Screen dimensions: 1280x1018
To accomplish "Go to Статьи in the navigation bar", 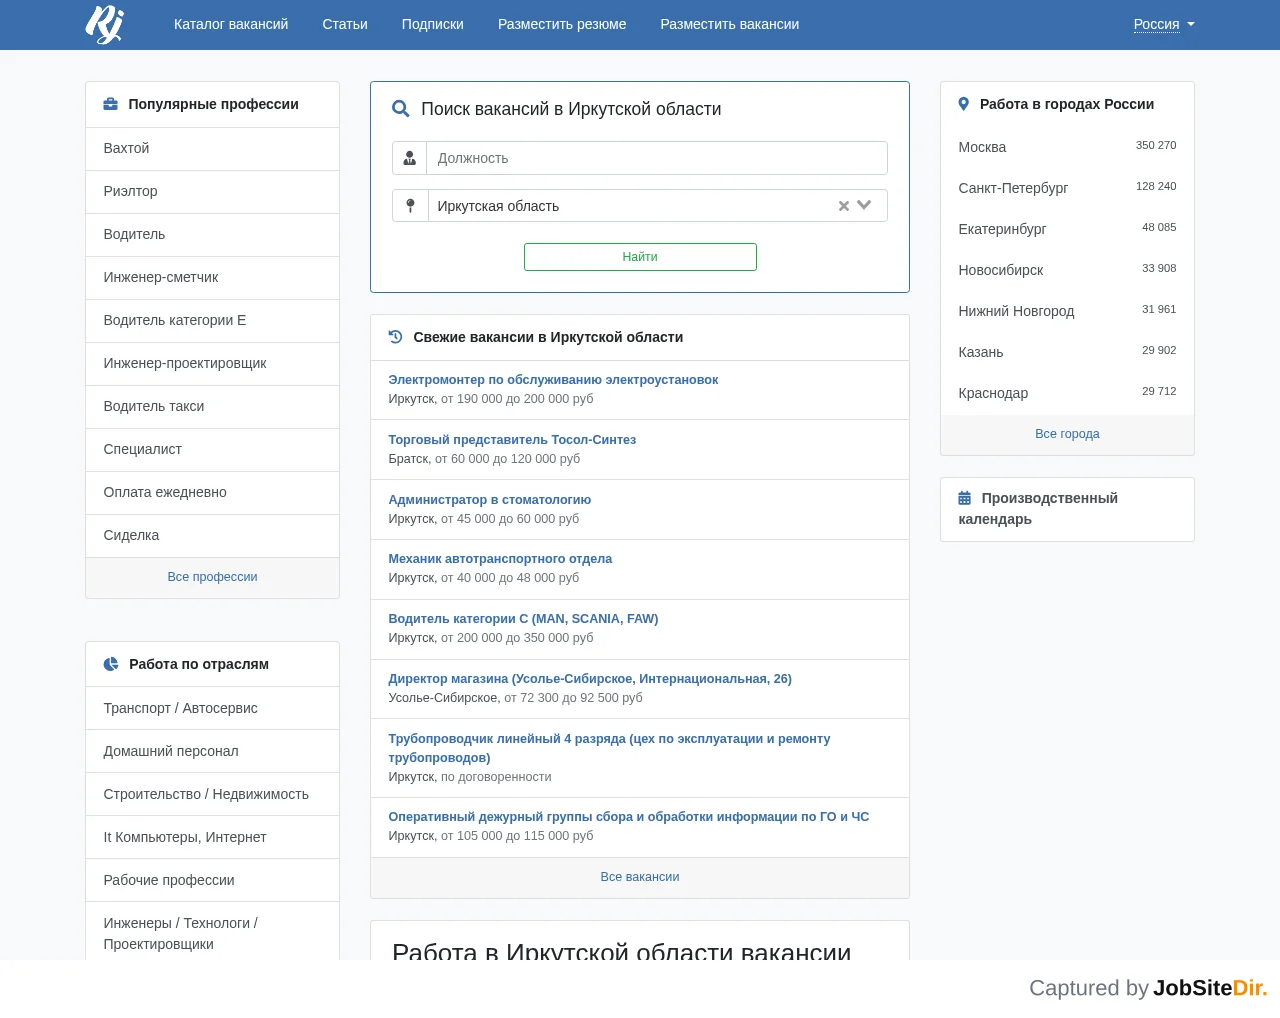I will [x=345, y=24].
